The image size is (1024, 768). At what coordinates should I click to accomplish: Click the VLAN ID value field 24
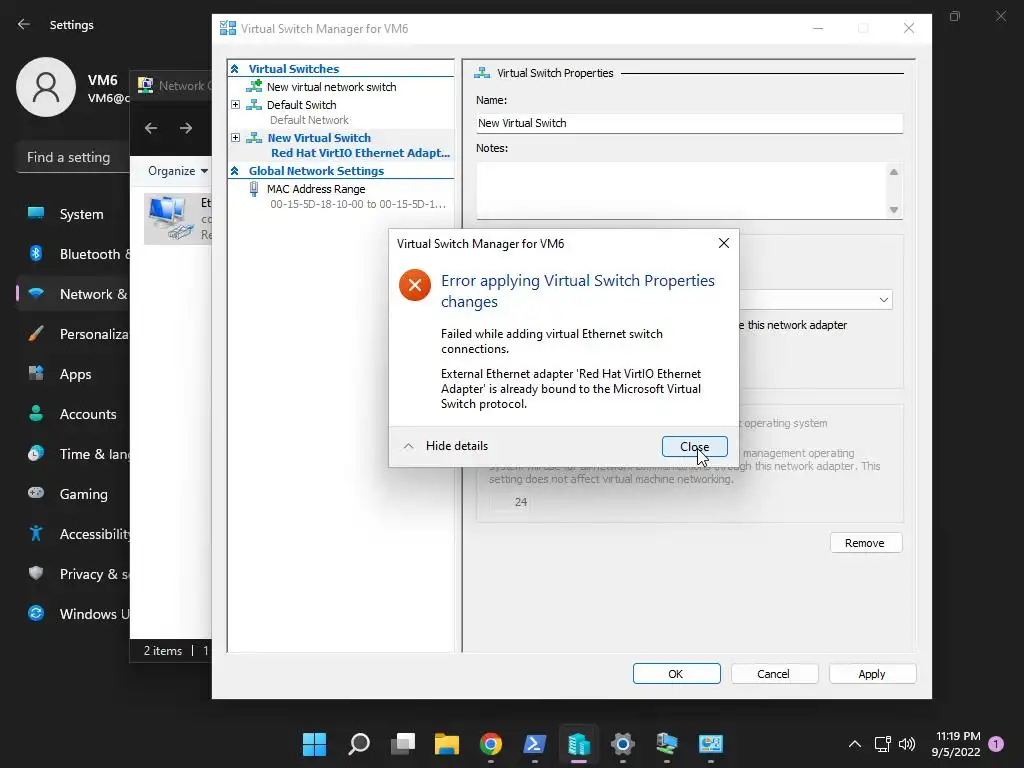tap(511, 502)
